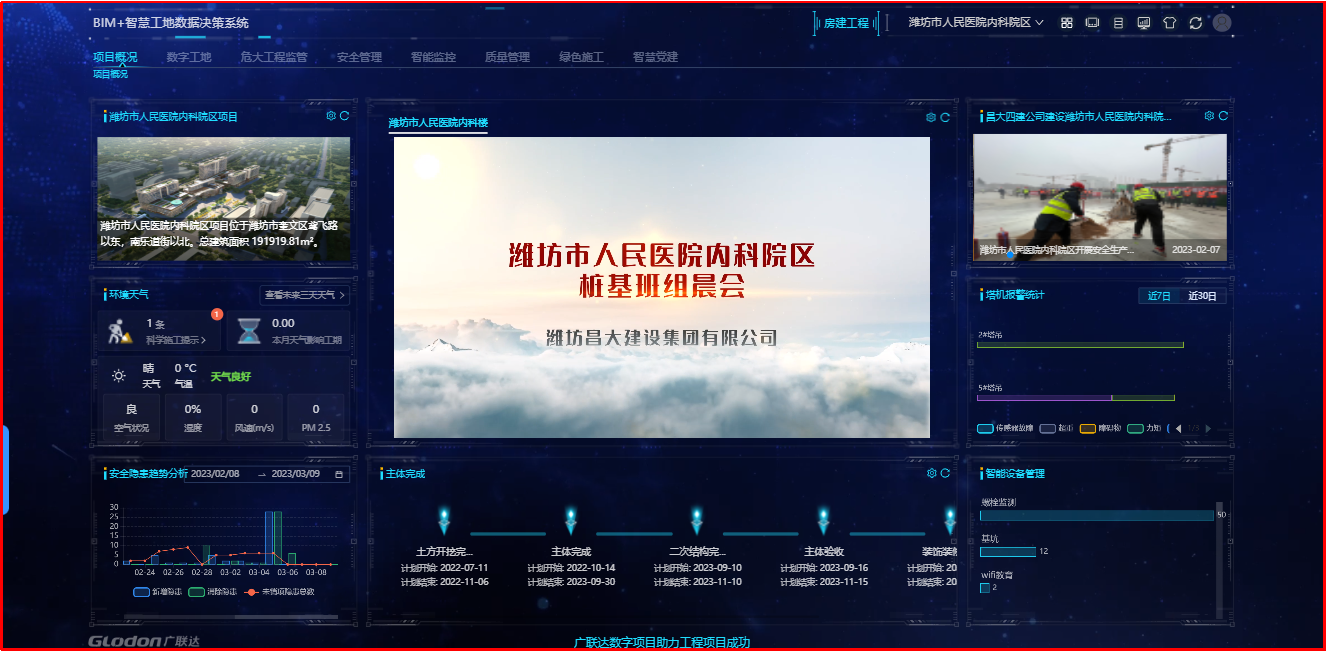Open the 智能监控 tab
The image size is (1327, 652).
tap(433, 57)
